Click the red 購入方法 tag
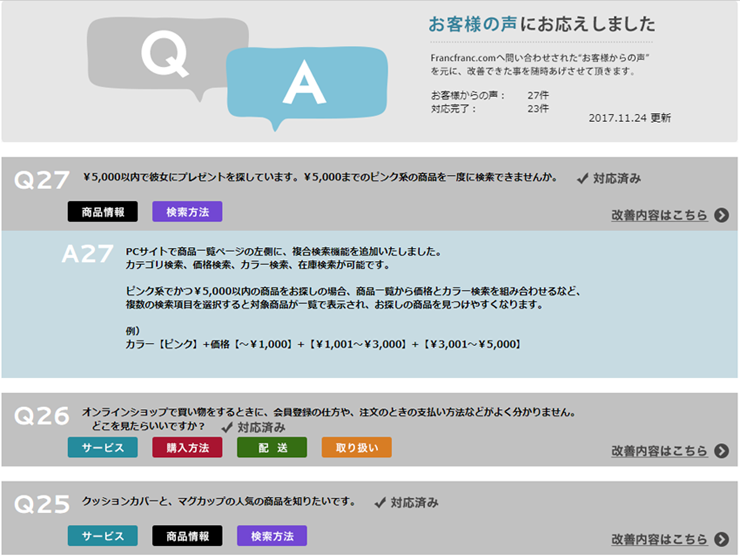This screenshot has height=560, width=740. (187, 448)
